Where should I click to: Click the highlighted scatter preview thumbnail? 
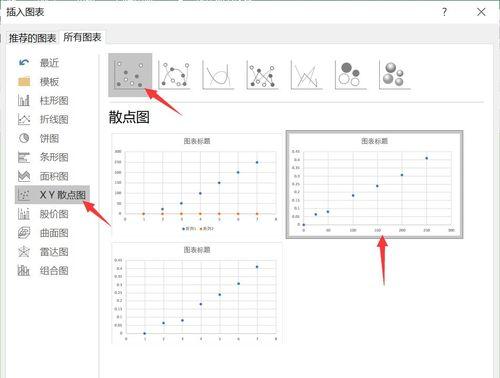pyautogui.click(x=374, y=184)
